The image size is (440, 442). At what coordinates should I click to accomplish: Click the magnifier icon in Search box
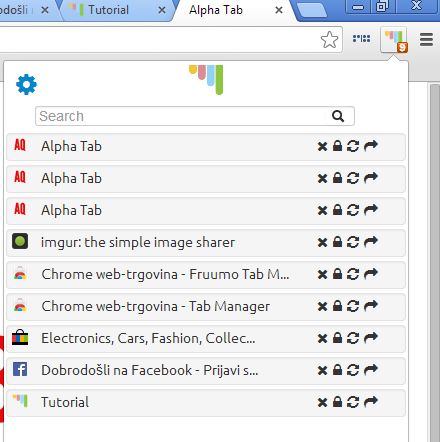click(338, 116)
